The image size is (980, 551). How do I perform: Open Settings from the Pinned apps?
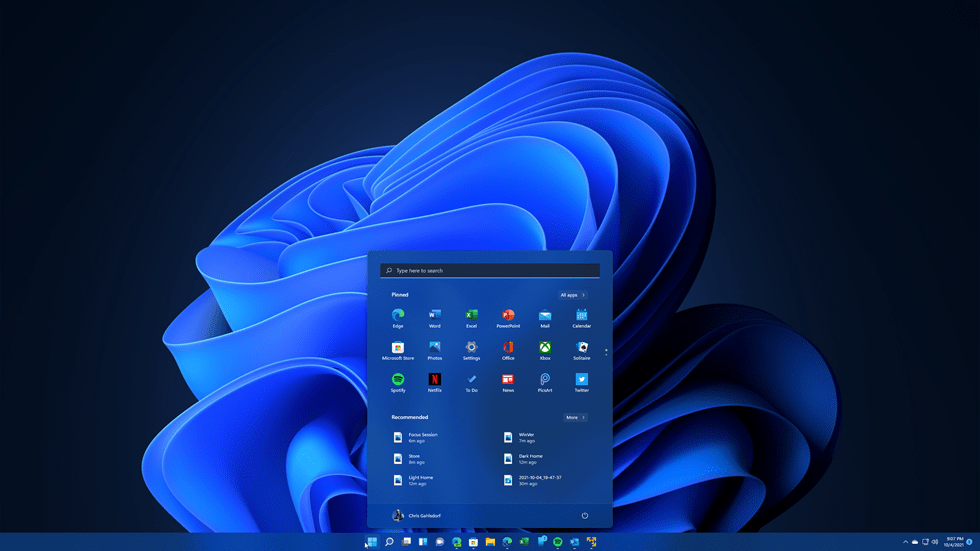471,350
